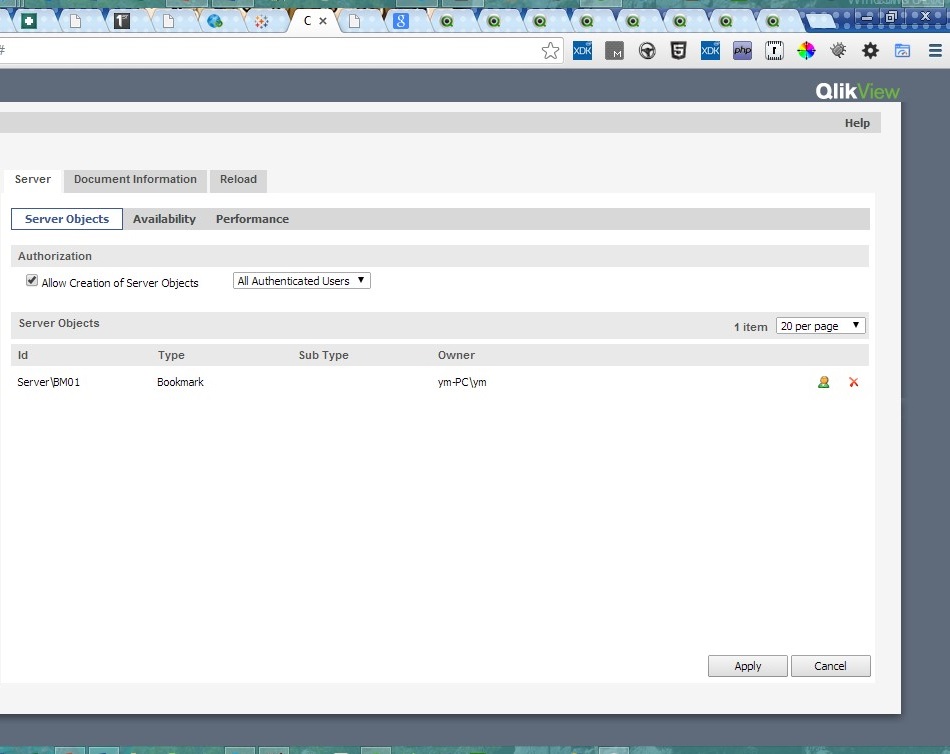This screenshot has height=754, width=950.
Task: Switch to the globe icon browser tab
Action: click(214, 22)
